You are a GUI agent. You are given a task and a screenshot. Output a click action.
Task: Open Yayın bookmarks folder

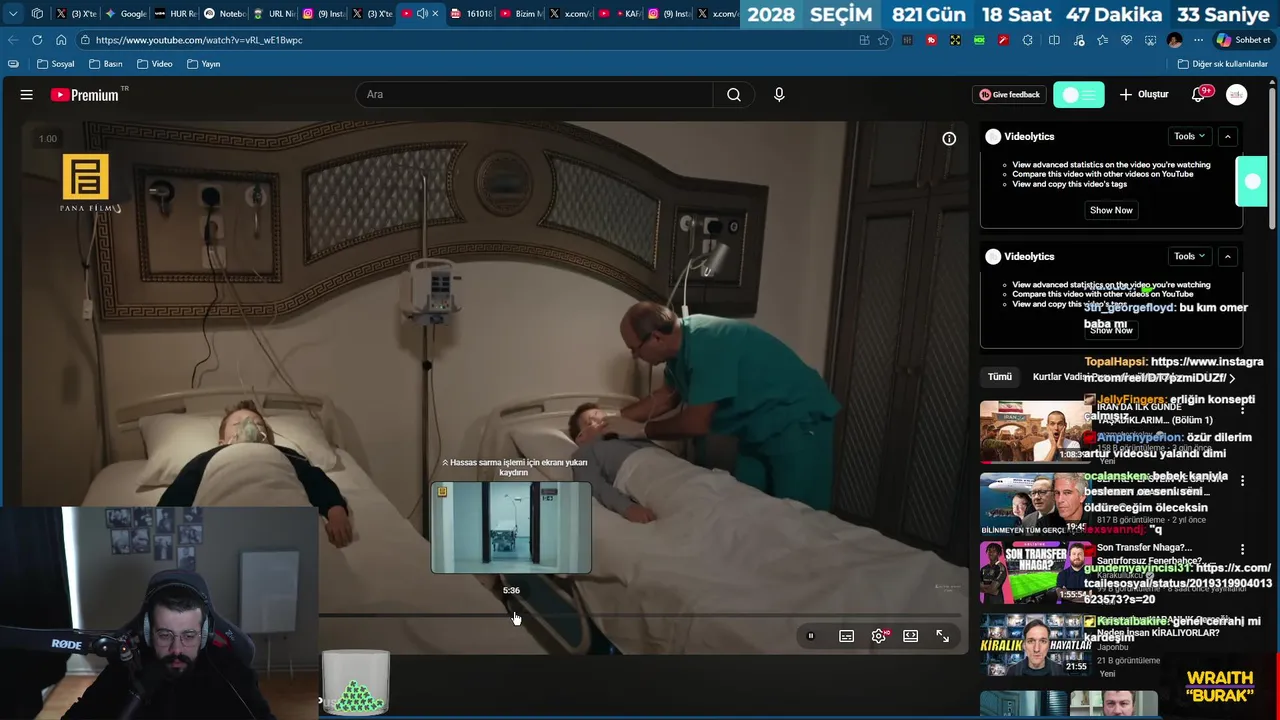coord(204,64)
